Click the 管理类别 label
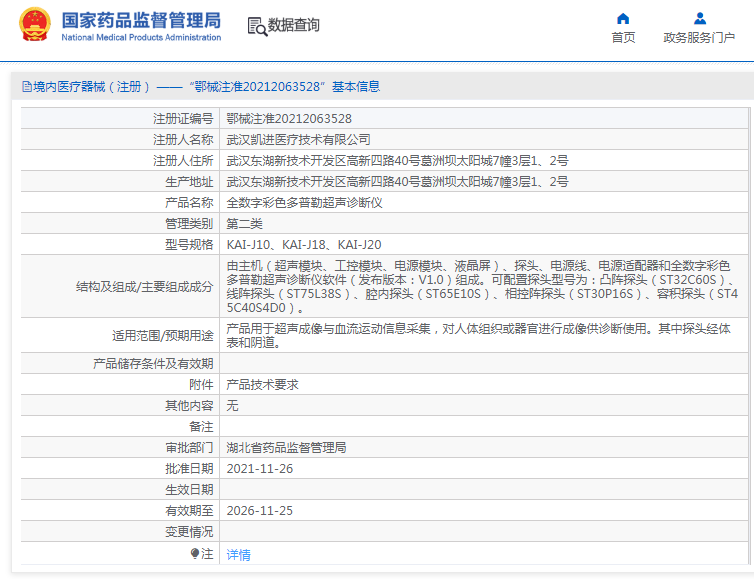The image size is (754, 579). coord(189,224)
